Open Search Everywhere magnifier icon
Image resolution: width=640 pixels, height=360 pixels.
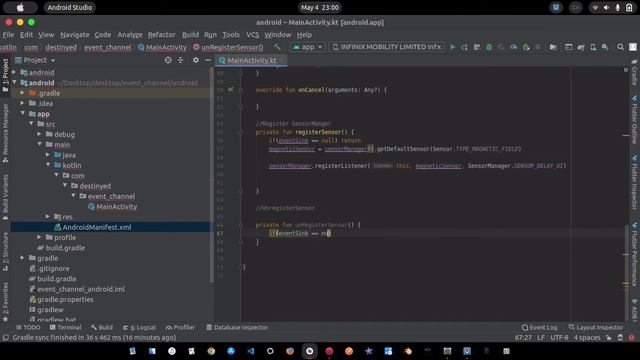pyautogui.click(x=620, y=47)
